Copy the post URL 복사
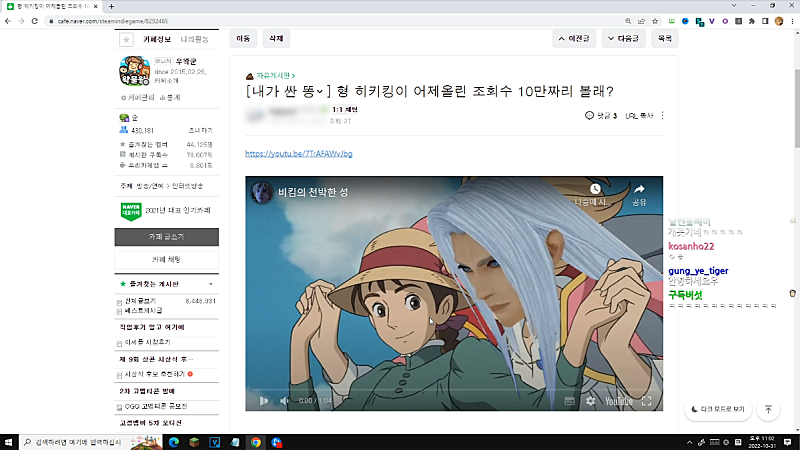 click(639, 116)
